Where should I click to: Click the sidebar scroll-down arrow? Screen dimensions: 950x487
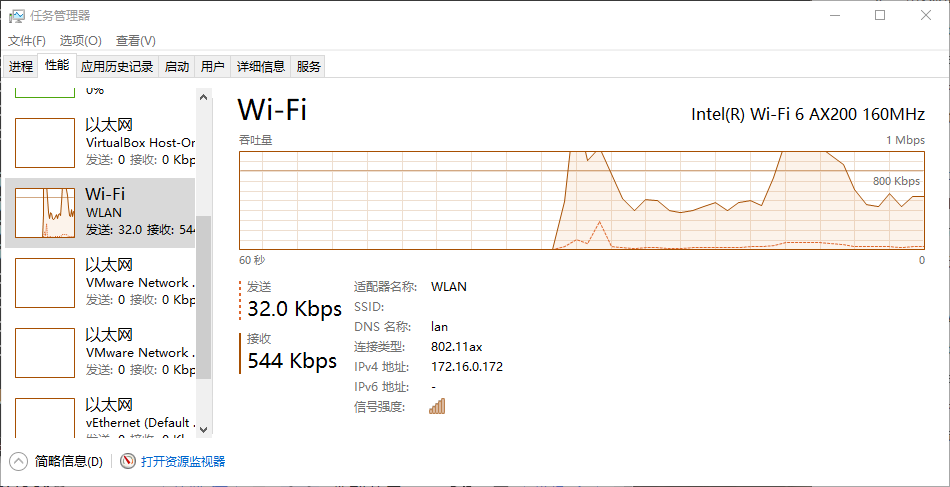(x=204, y=428)
